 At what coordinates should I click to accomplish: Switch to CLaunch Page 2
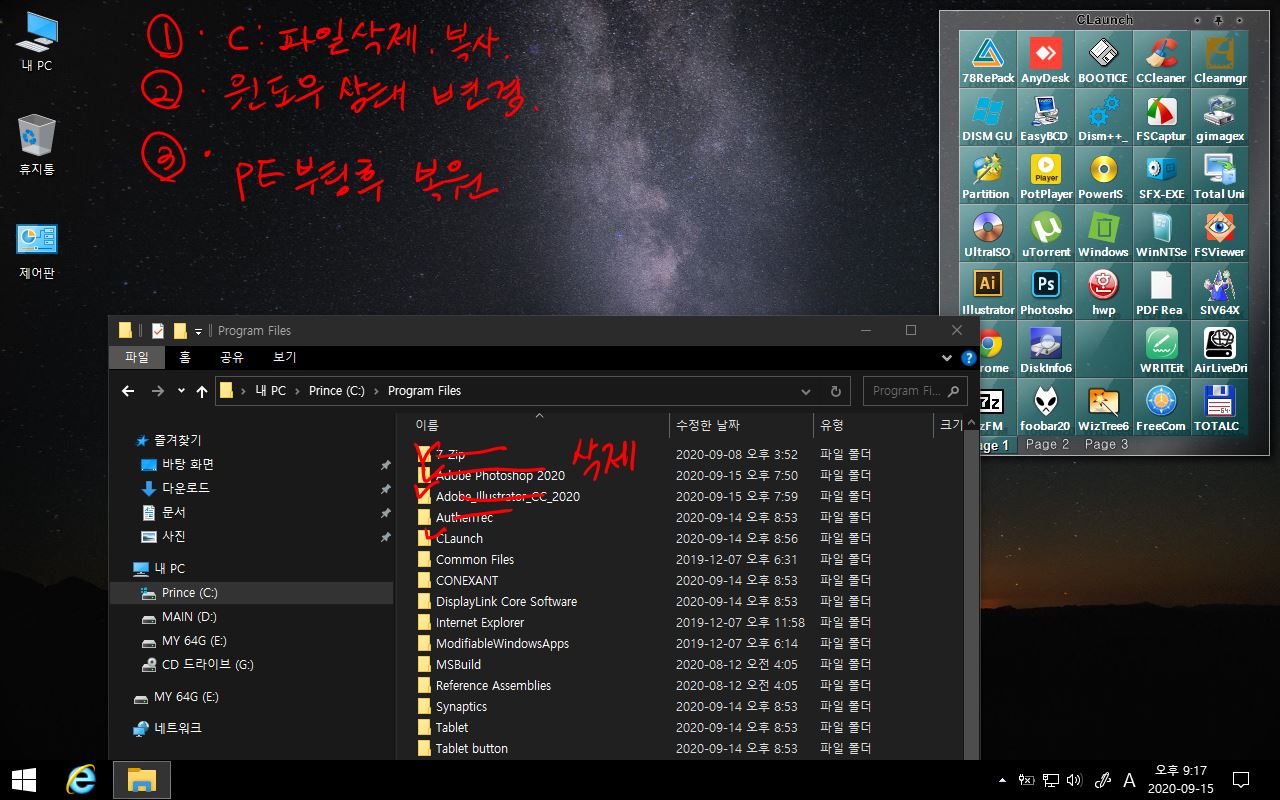(x=1047, y=445)
